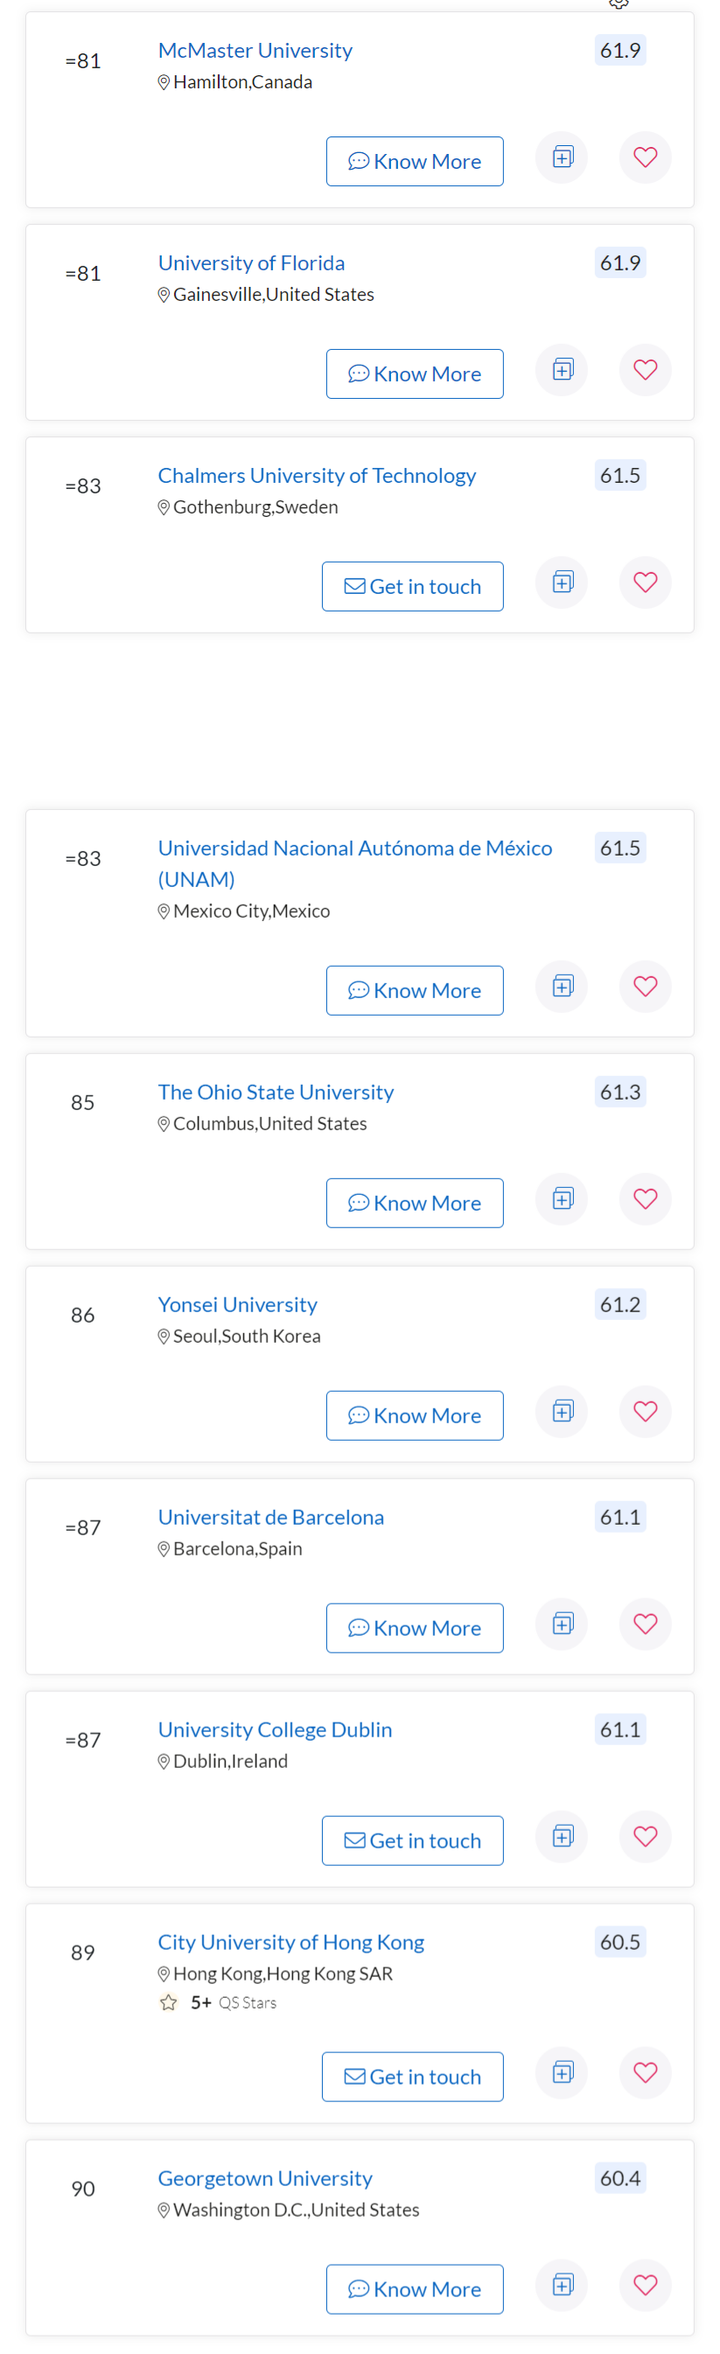Add McMaster University to compare list
720x2354 pixels.
[x=563, y=157]
